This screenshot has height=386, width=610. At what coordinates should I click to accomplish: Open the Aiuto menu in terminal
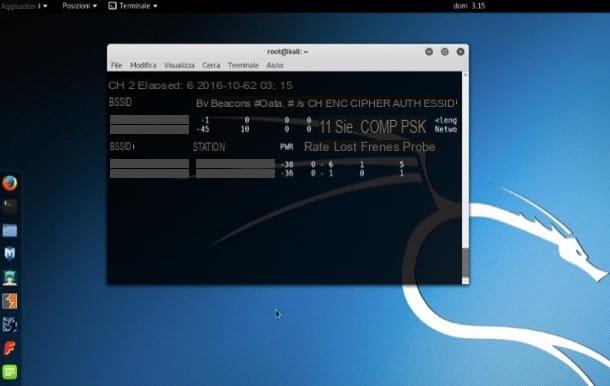point(275,65)
